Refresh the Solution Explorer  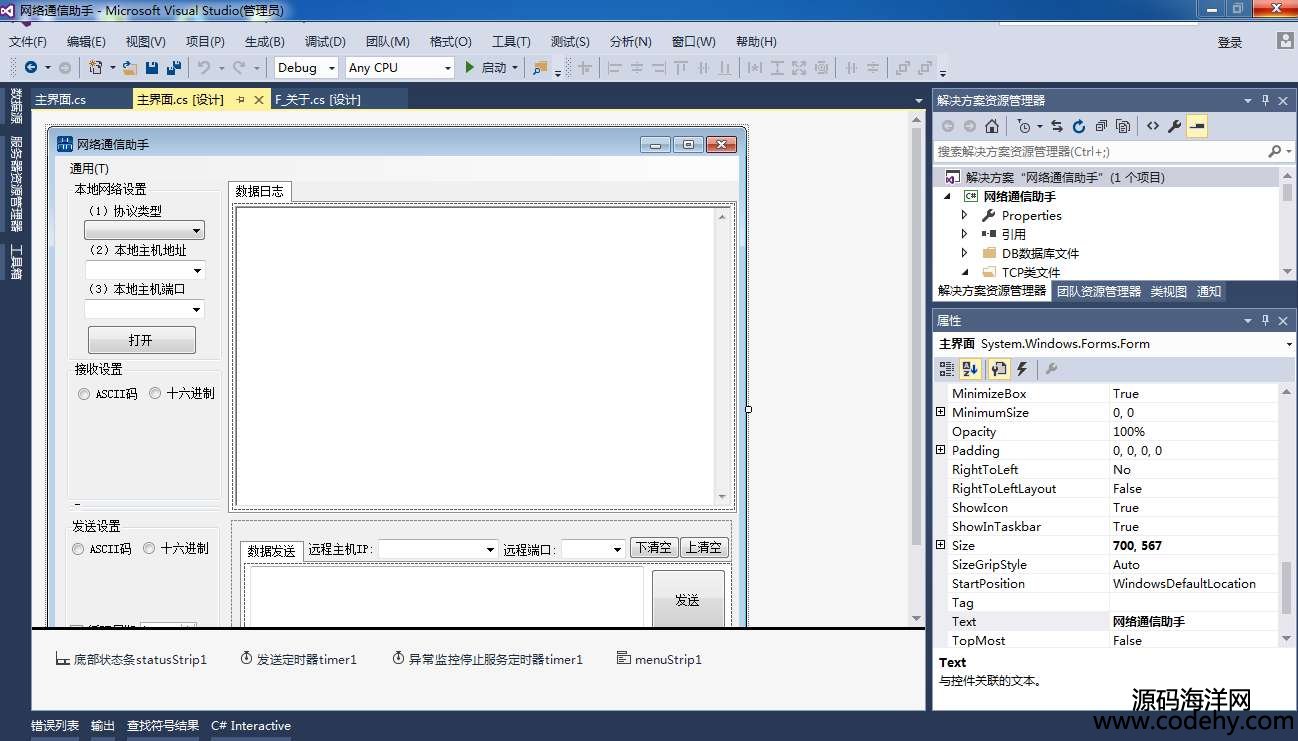[x=1079, y=126]
